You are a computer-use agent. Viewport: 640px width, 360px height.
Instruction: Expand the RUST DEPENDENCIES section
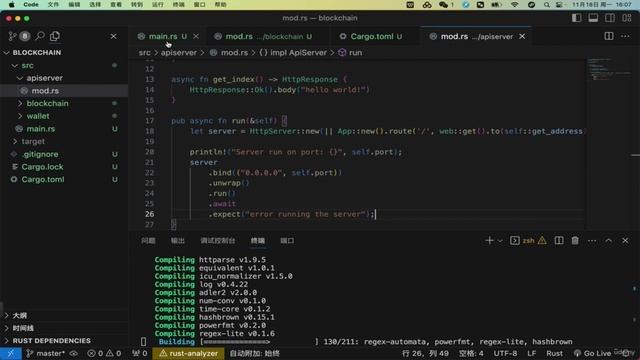[64, 341]
